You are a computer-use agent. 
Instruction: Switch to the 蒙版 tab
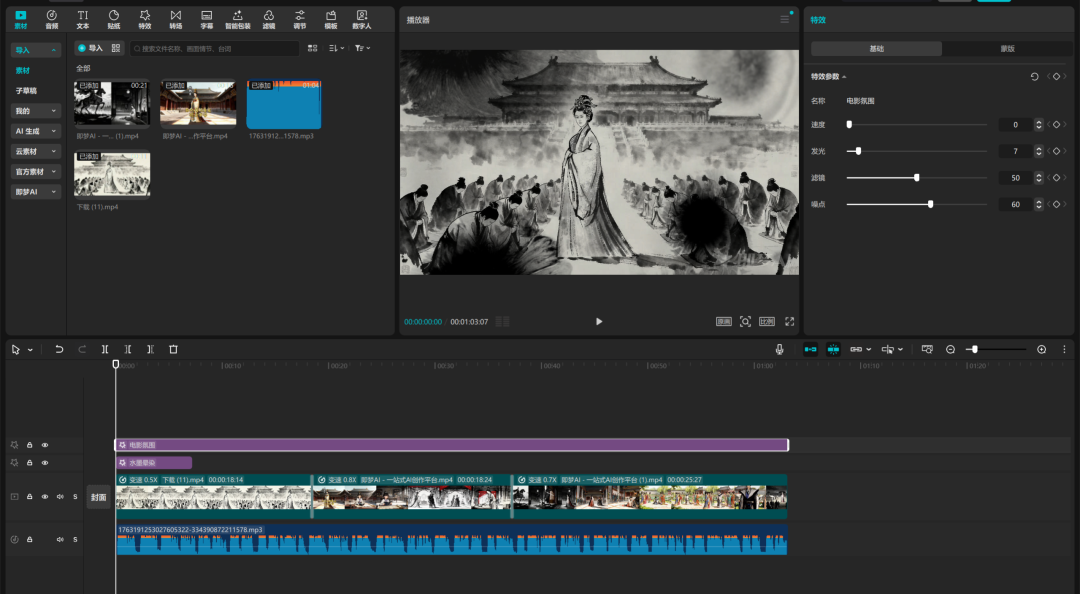(x=1007, y=48)
